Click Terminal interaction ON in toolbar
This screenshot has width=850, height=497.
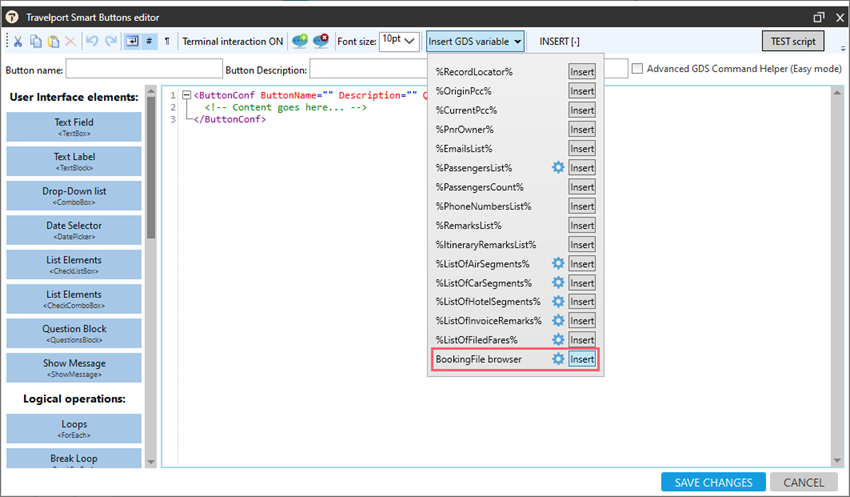232,41
